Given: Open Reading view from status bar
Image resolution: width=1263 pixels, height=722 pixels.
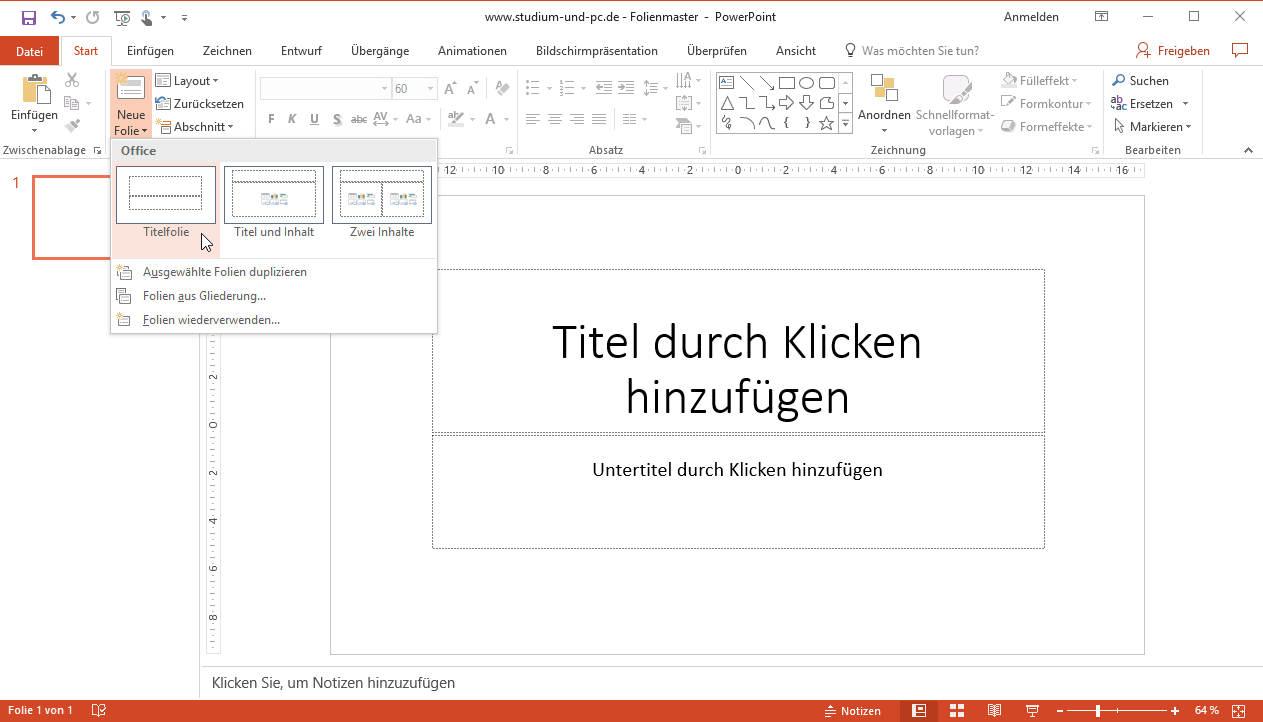Looking at the screenshot, I should pyautogui.click(x=994, y=711).
